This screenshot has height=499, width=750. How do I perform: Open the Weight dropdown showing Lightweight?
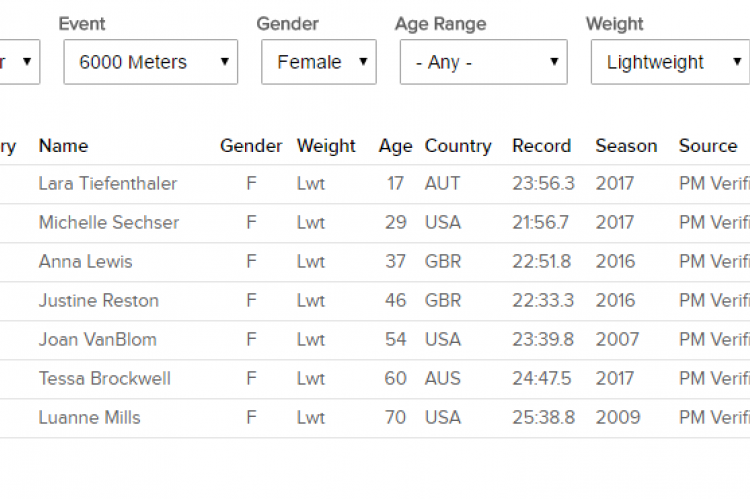[670, 62]
